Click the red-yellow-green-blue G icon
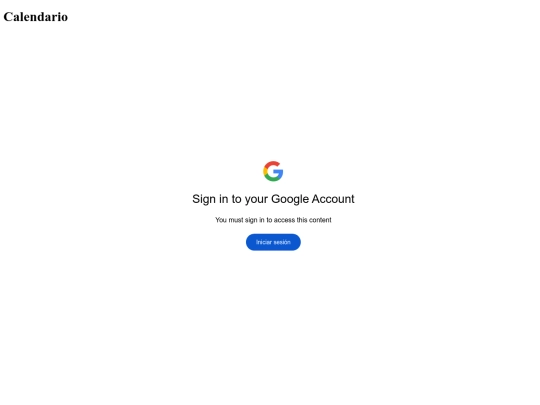Image resolution: width=540 pixels, height=405 pixels. pos(273,171)
